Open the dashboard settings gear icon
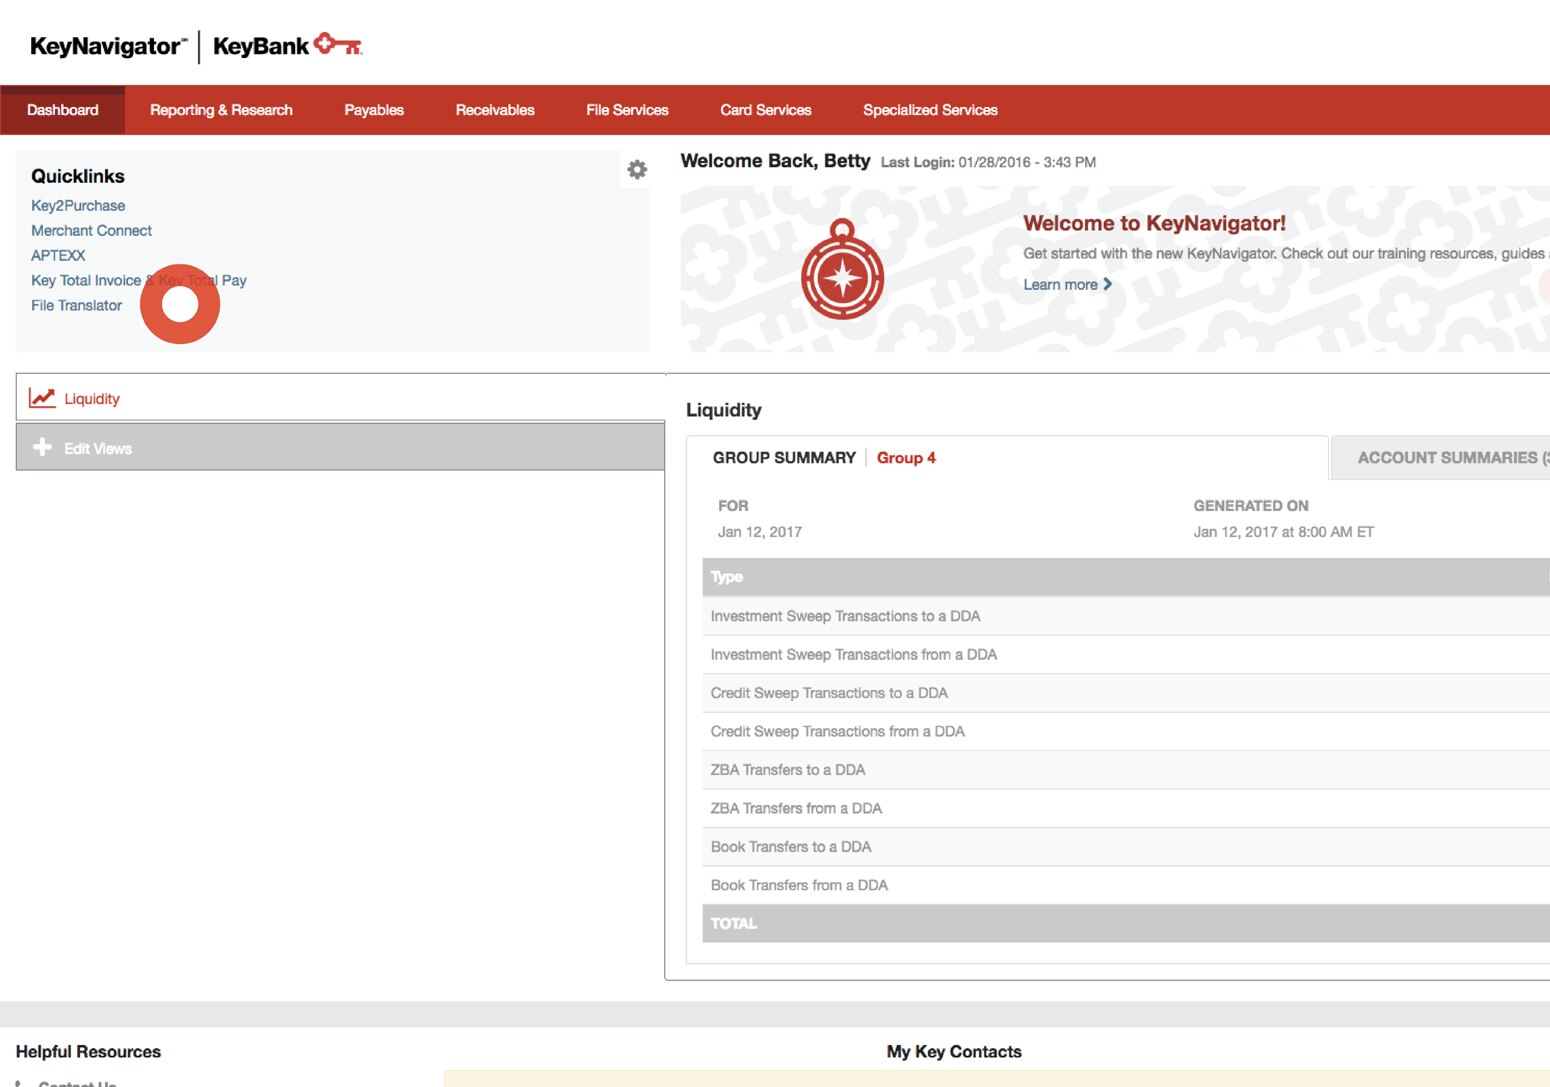 click(x=636, y=169)
